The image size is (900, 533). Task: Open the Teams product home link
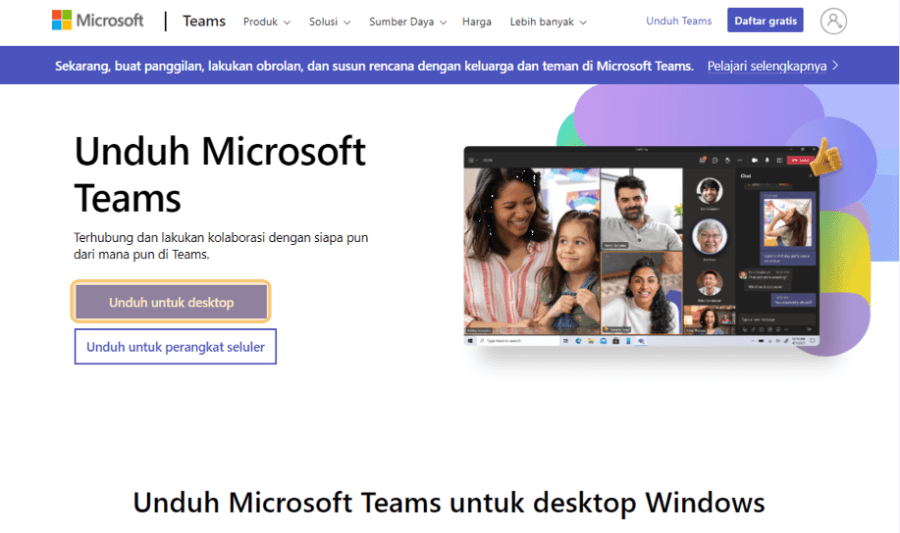[x=204, y=21]
